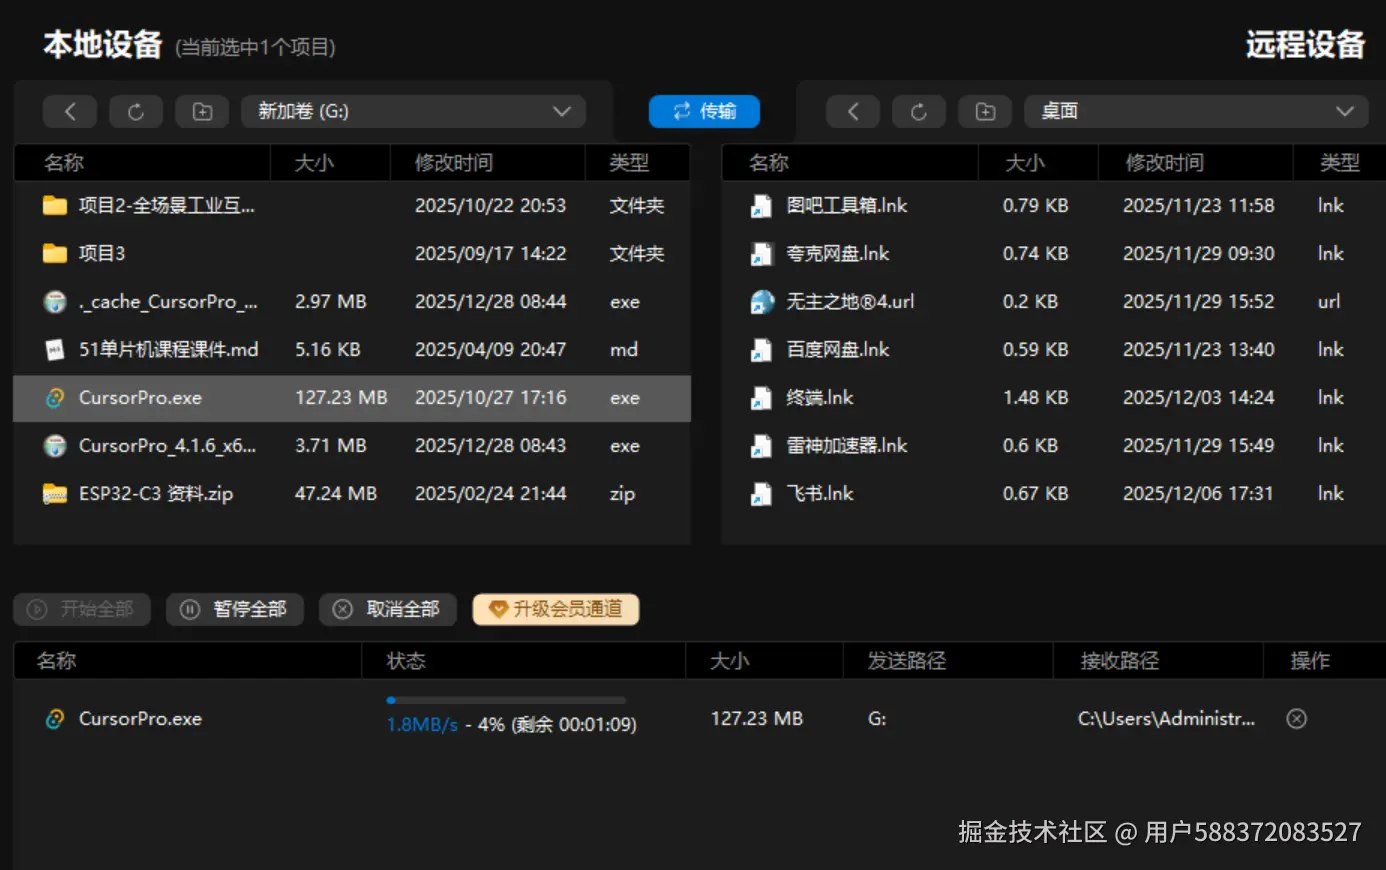Create new folder on remote device

(x=985, y=111)
